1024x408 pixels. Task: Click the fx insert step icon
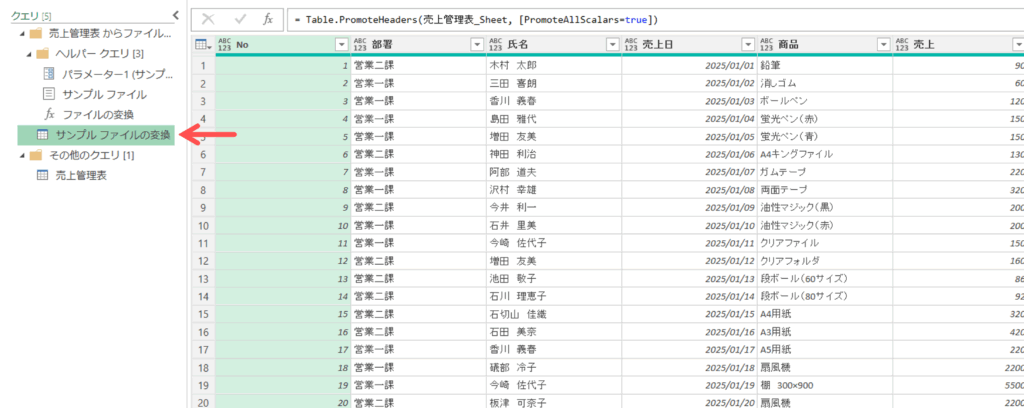tap(267, 19)
